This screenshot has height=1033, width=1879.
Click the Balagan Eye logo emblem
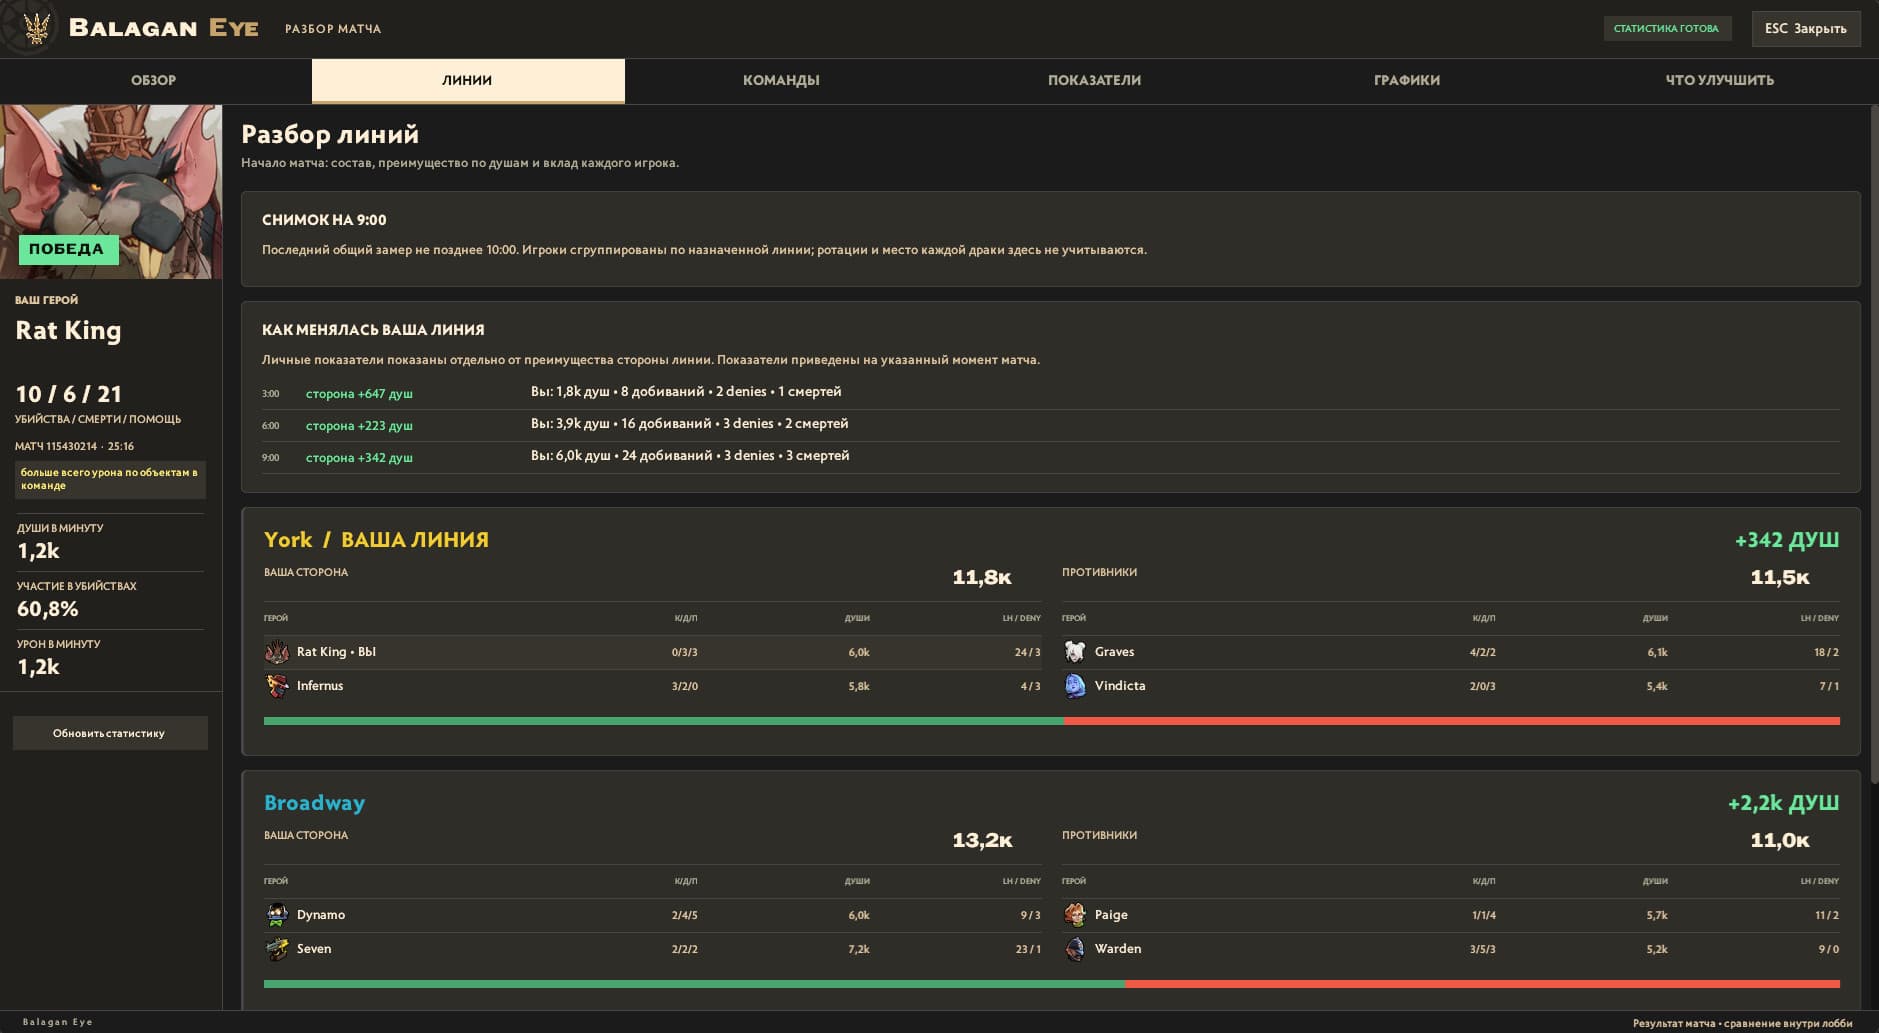(35, 28)
